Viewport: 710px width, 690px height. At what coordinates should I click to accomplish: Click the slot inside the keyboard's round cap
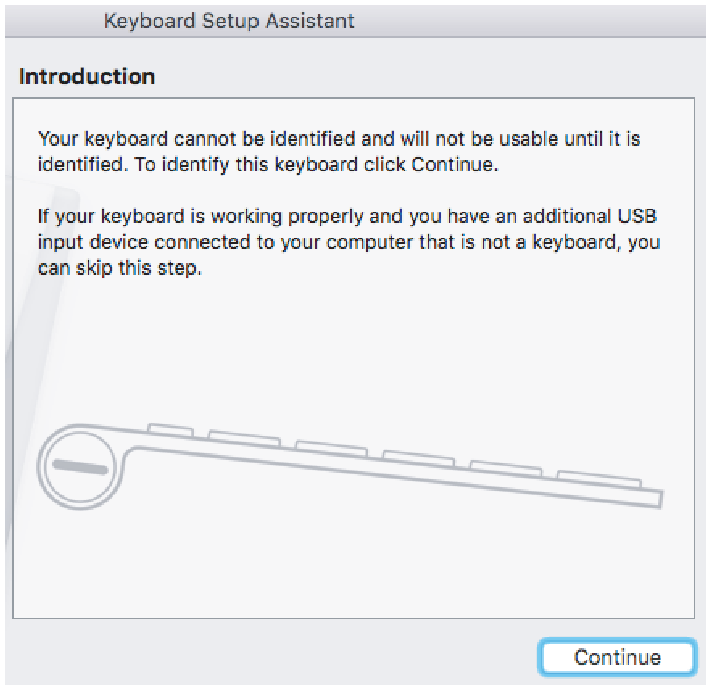point(81,467)
